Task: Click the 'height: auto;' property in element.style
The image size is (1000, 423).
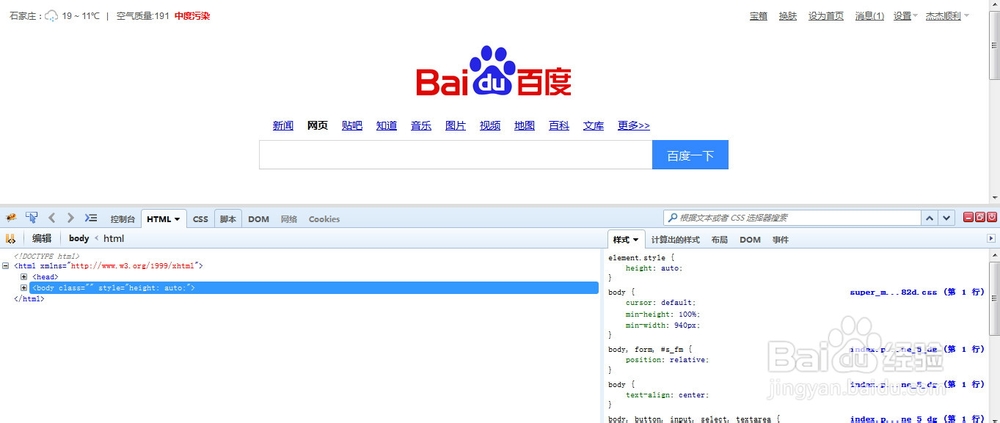Action: pyautogui.click(x=654, y=269)
